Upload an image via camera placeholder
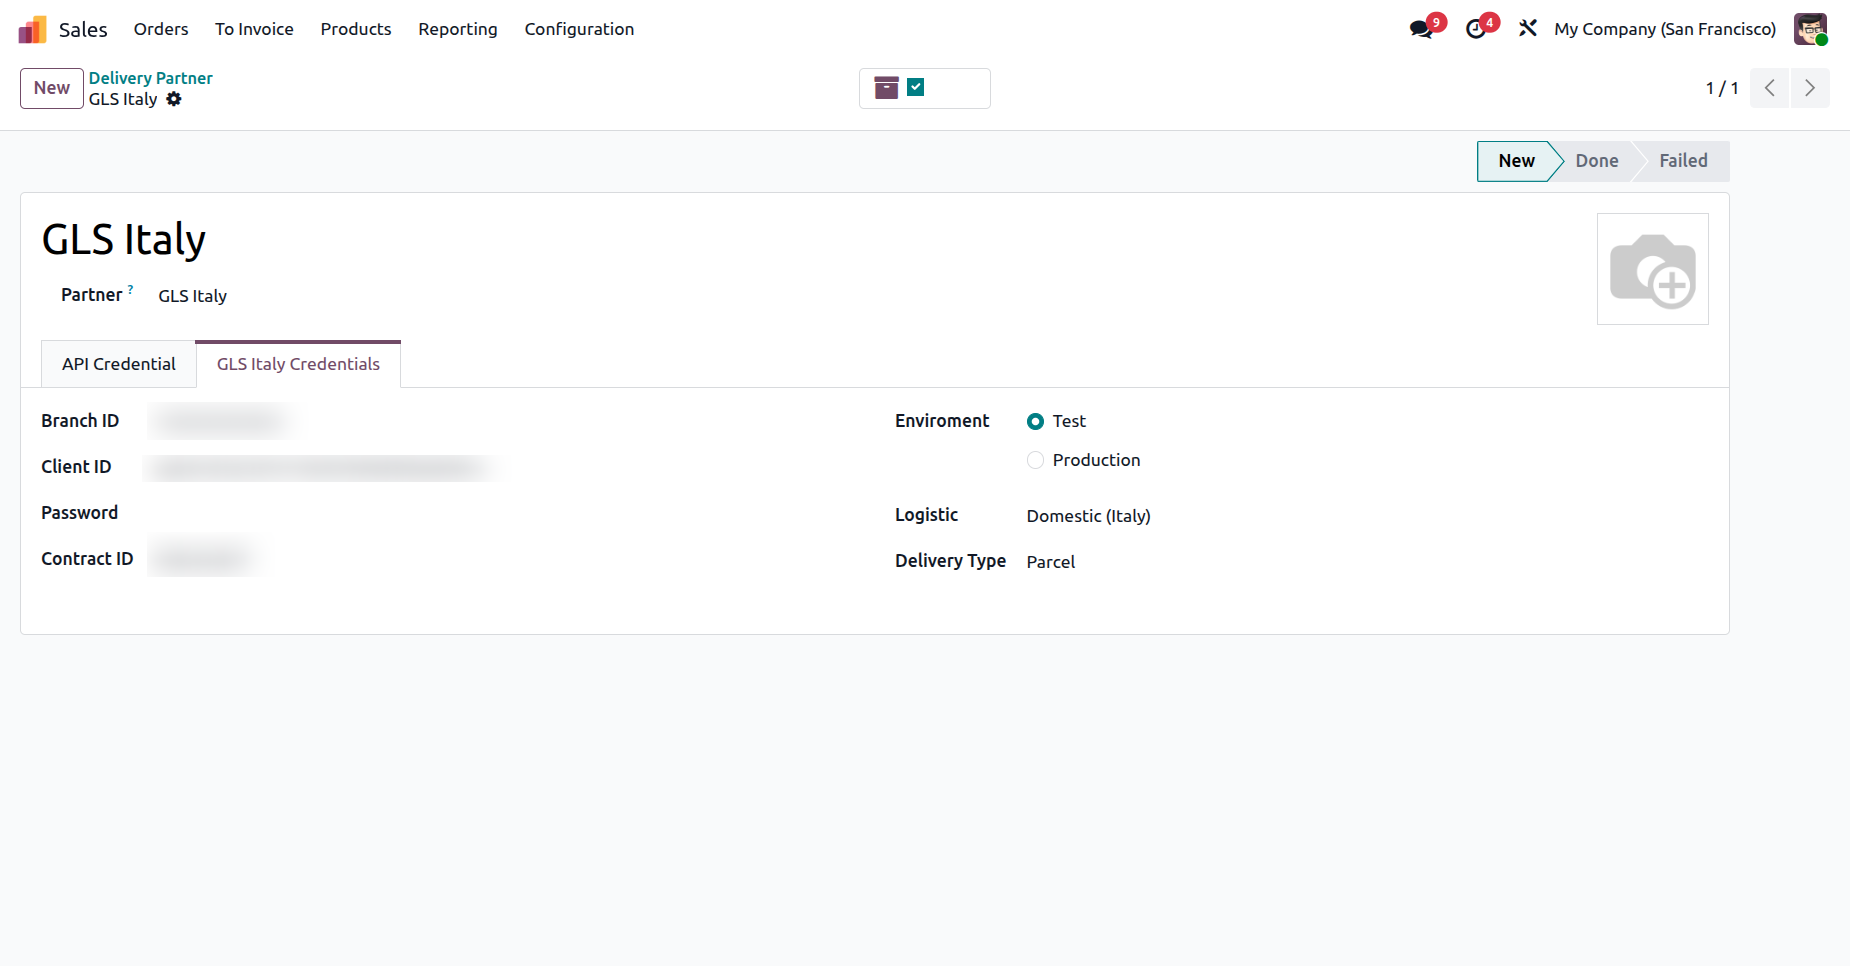Viewport: 1850px width, 966px height. (x=1652, y=269)
